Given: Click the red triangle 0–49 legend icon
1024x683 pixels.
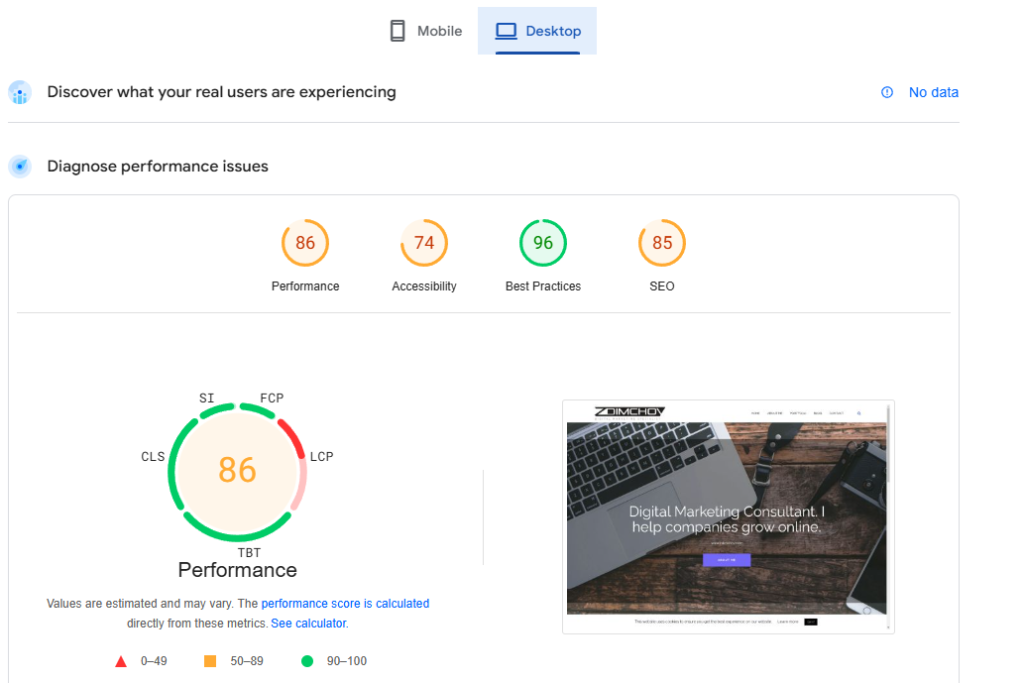Looking at the screenshot, I should click(x=121, y=661).
